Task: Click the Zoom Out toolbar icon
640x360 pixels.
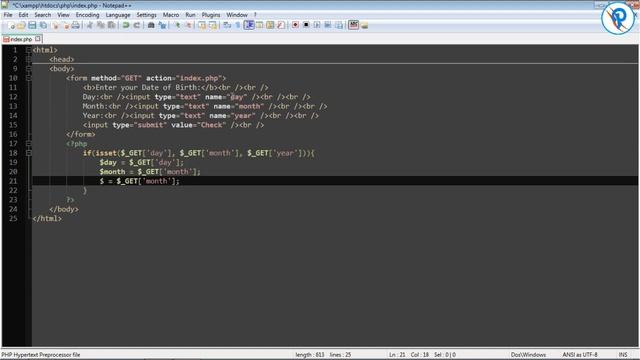Action: tap(188, 25)
